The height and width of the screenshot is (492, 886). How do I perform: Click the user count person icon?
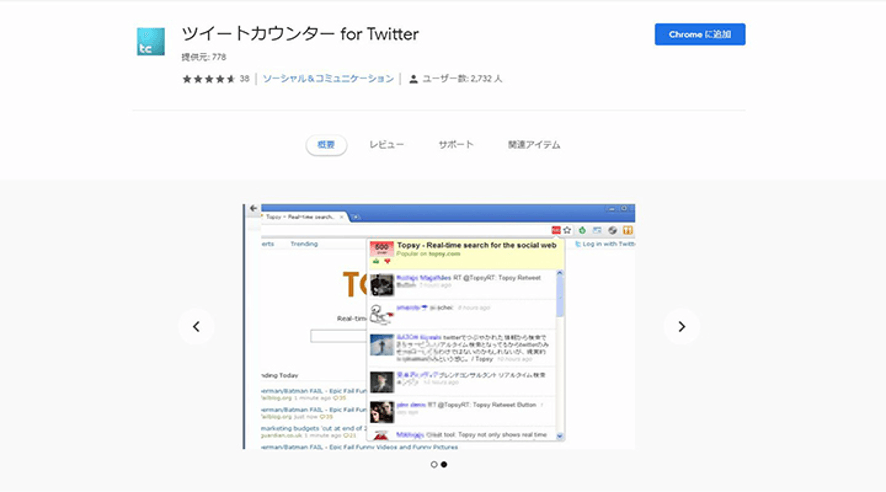coord(414,79)
